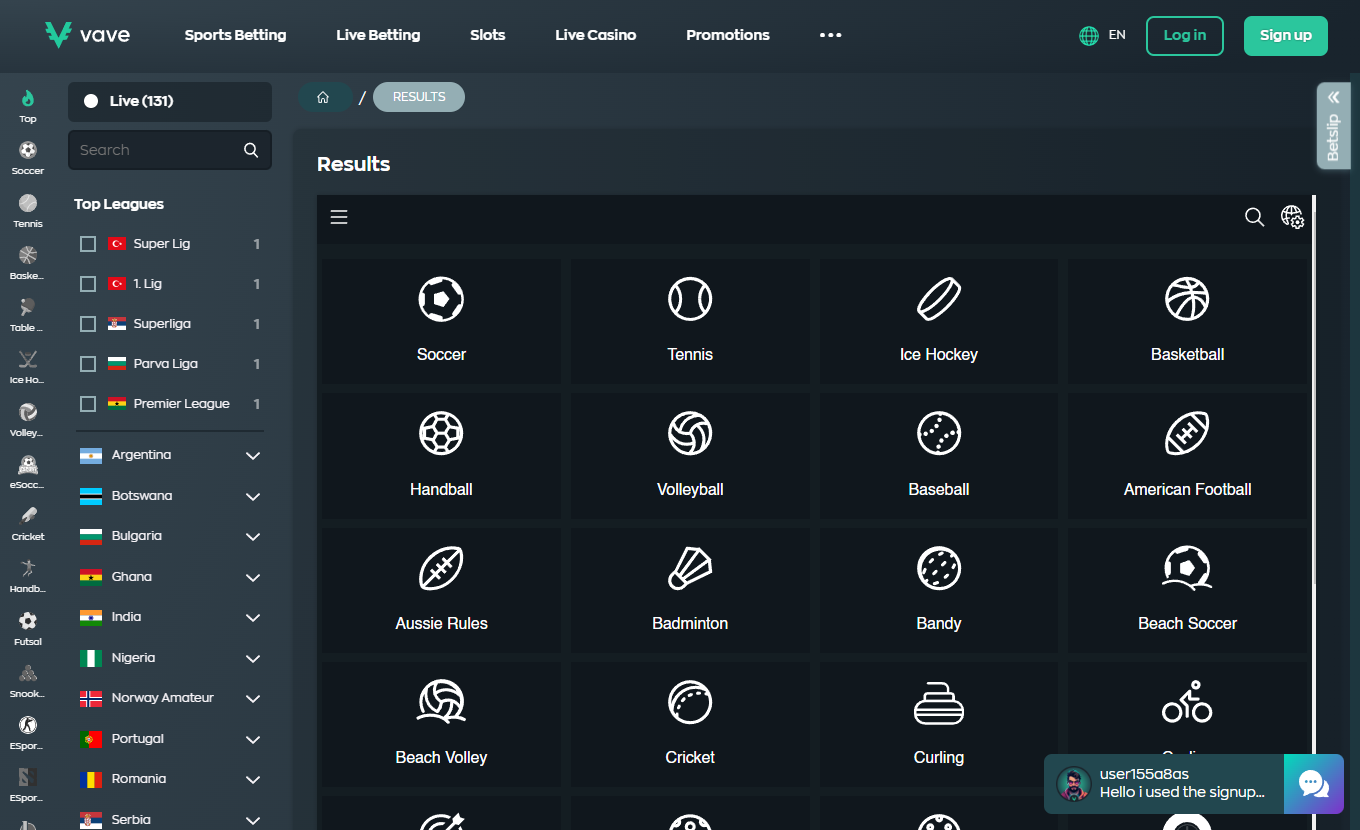Screen dimensions: 1360x830
Task: Open Live Casino in top navigation
Action: tap(596, 35)
